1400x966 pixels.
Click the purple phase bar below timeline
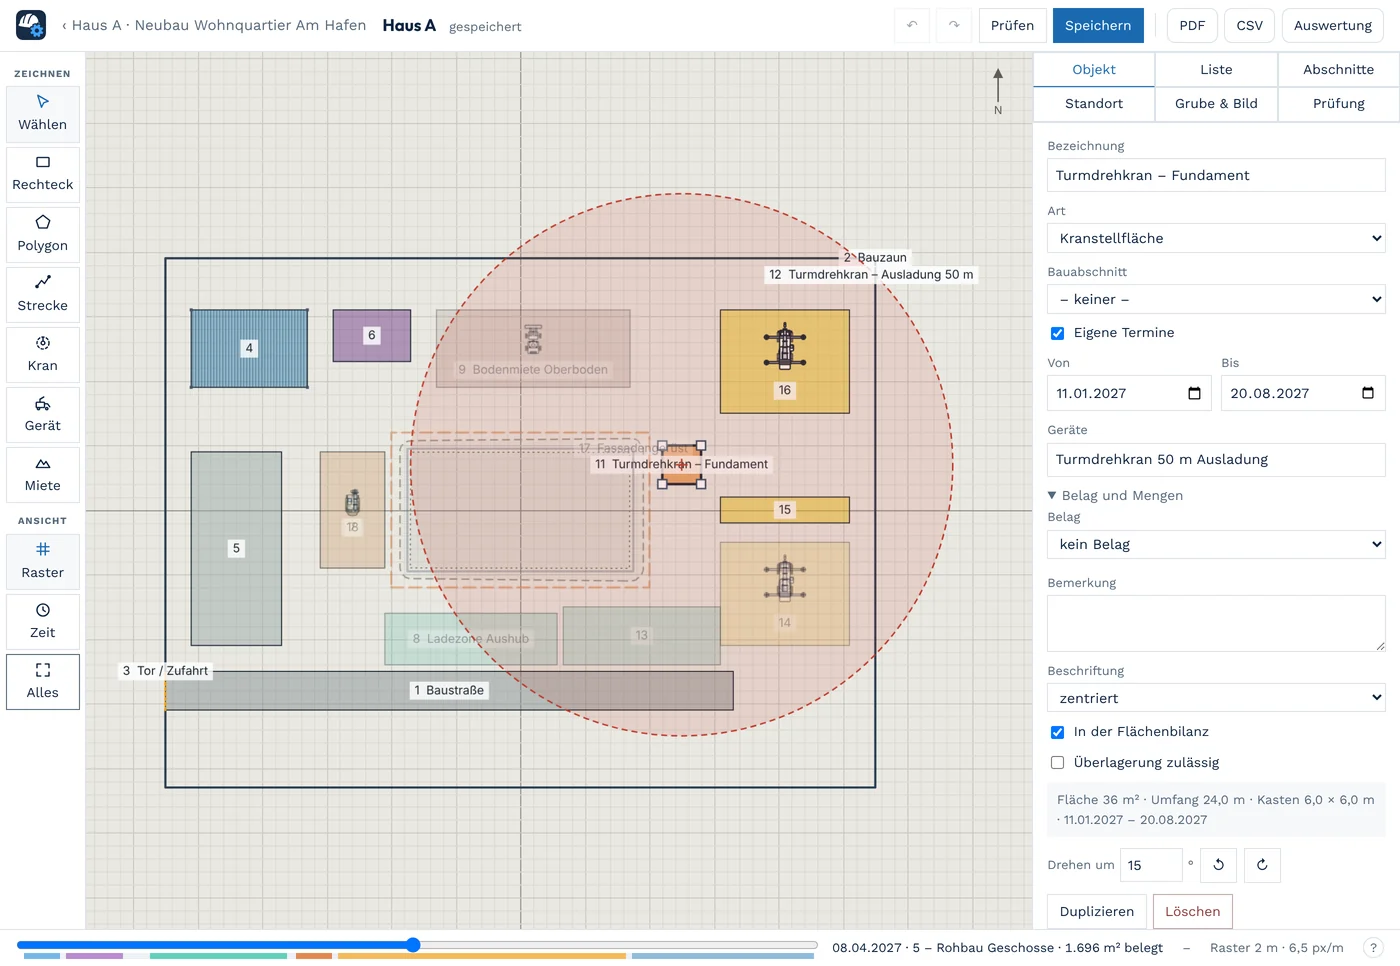(94, 956)
